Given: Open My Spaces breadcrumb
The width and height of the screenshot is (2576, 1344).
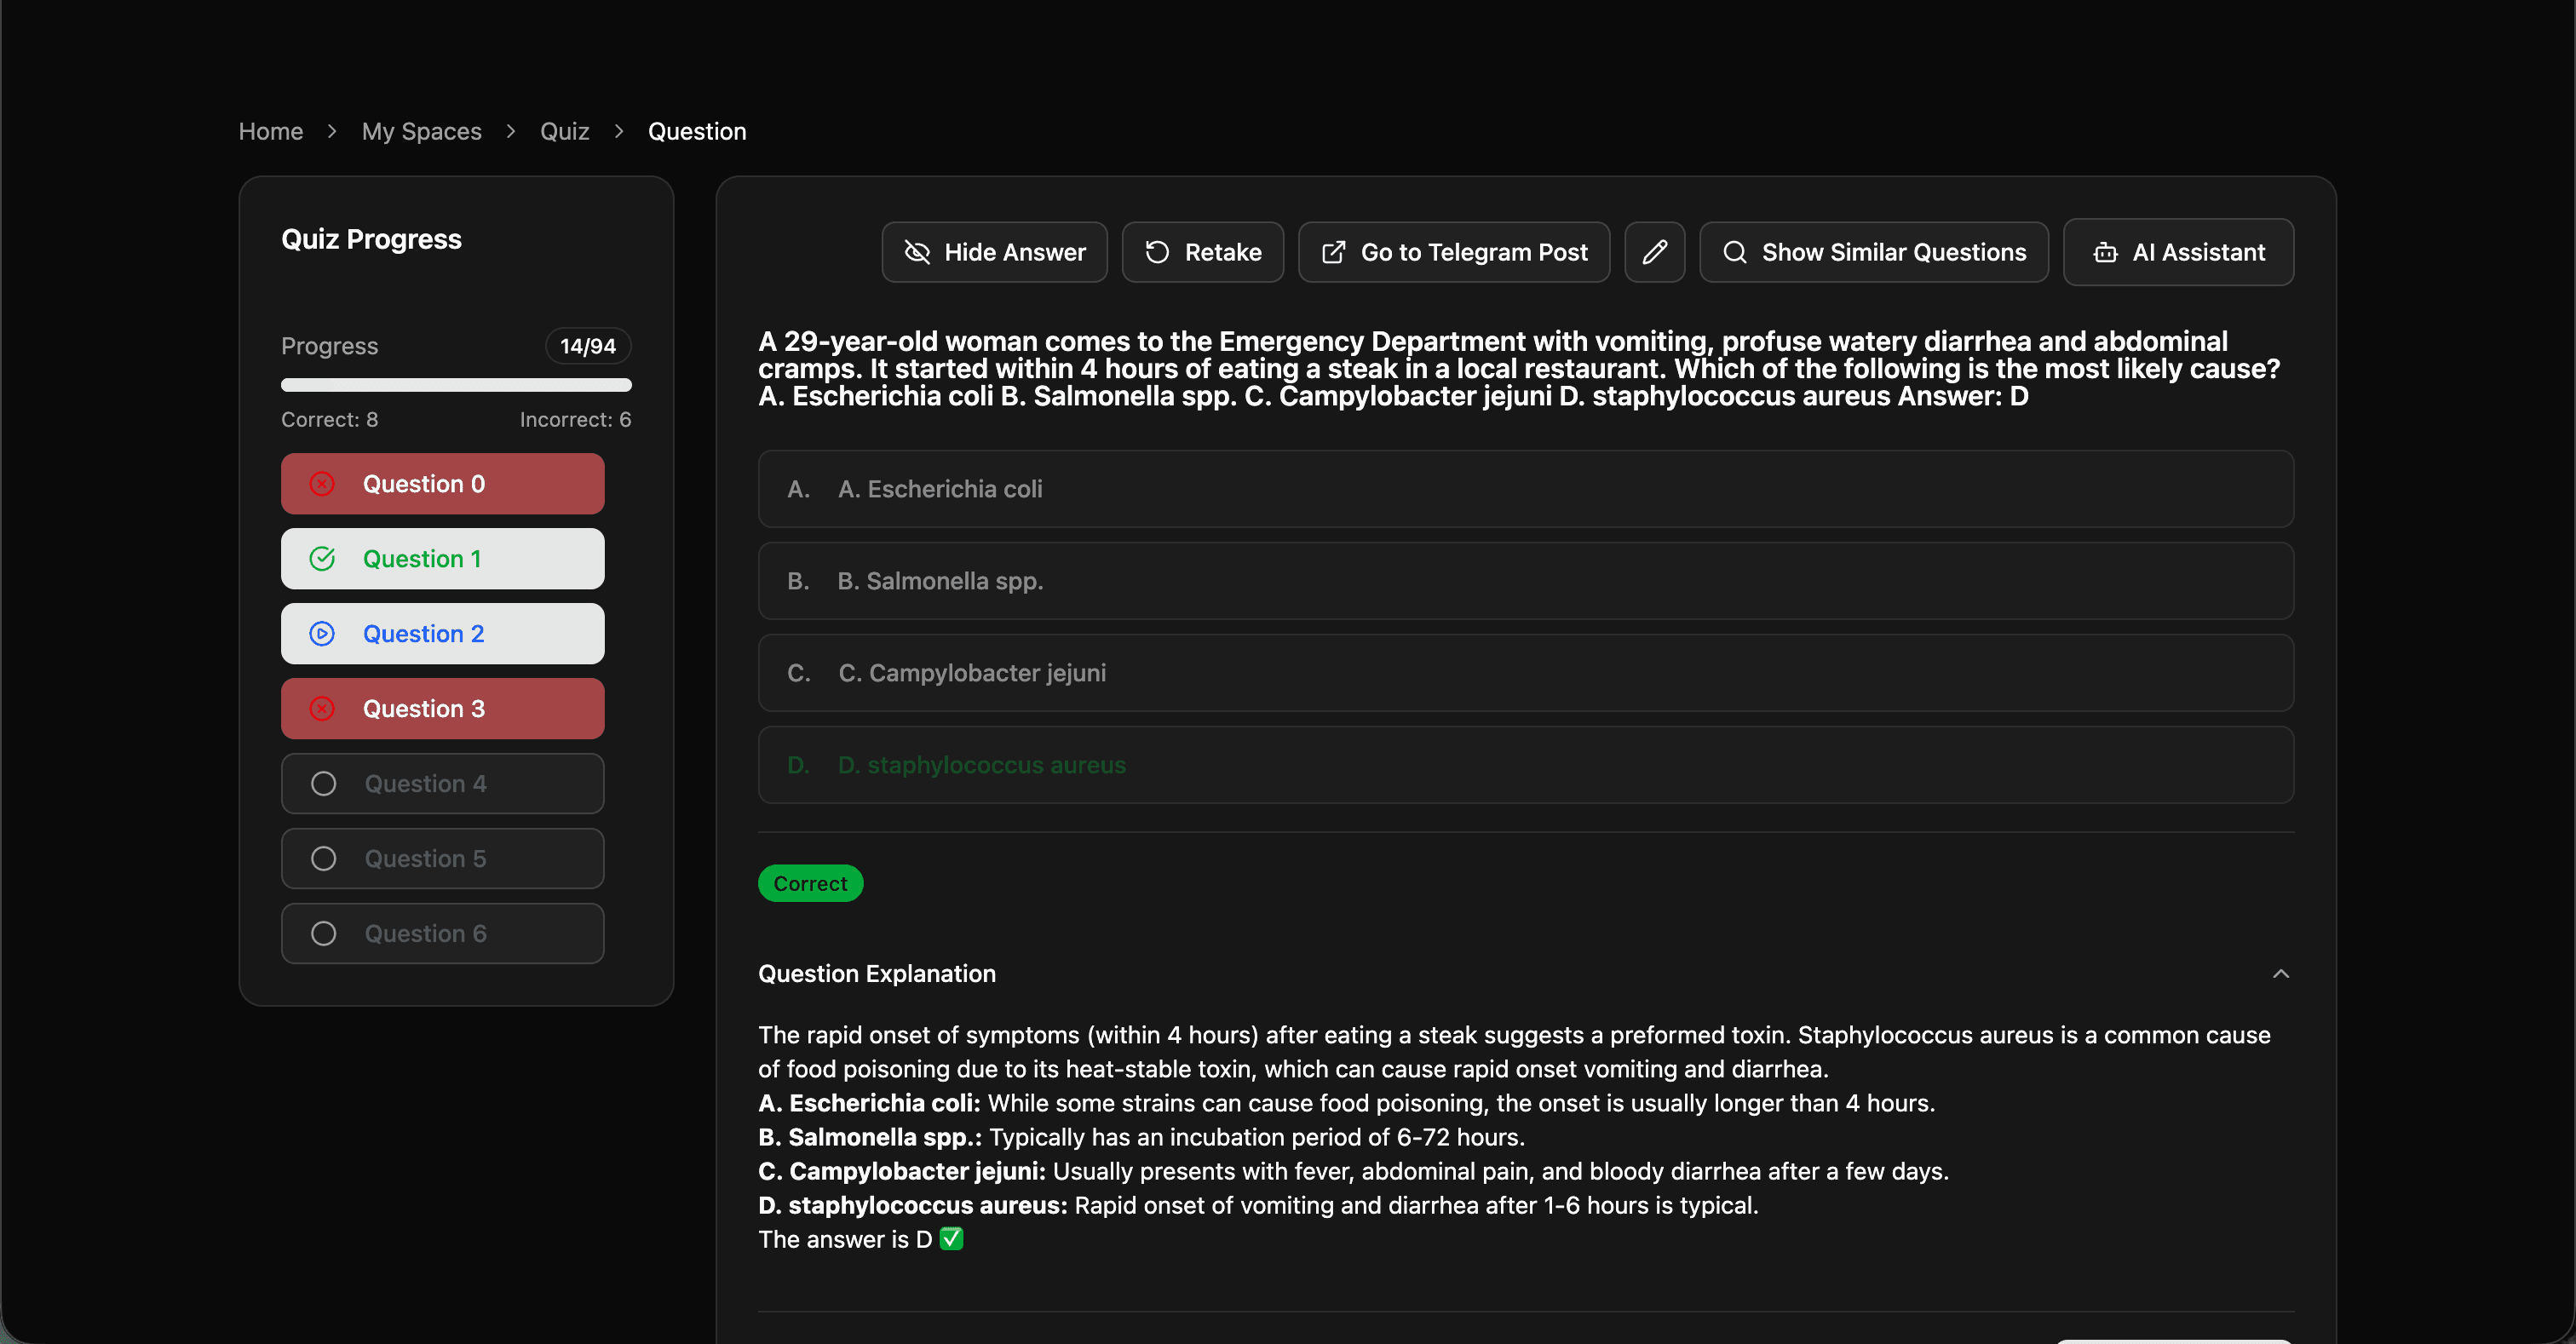Looking at the screenshot, I should (421, 131).
